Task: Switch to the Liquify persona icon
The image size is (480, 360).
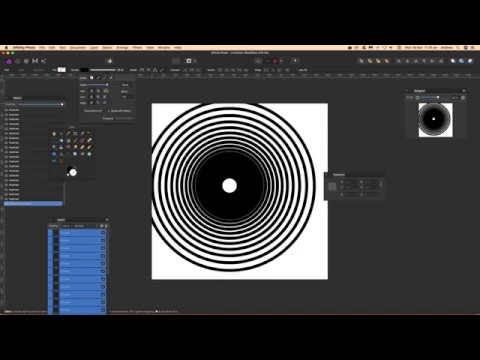Action: [x=18, y=61]
